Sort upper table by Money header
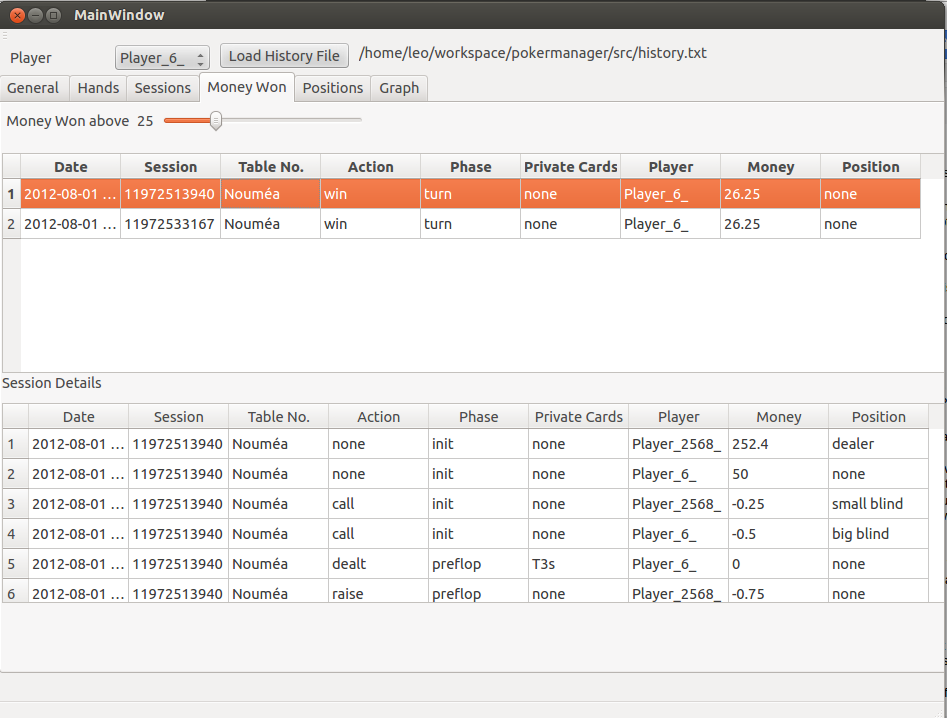The width and height of the screenshot is (947, 718). pyautogui.click(x=770, y=167)
